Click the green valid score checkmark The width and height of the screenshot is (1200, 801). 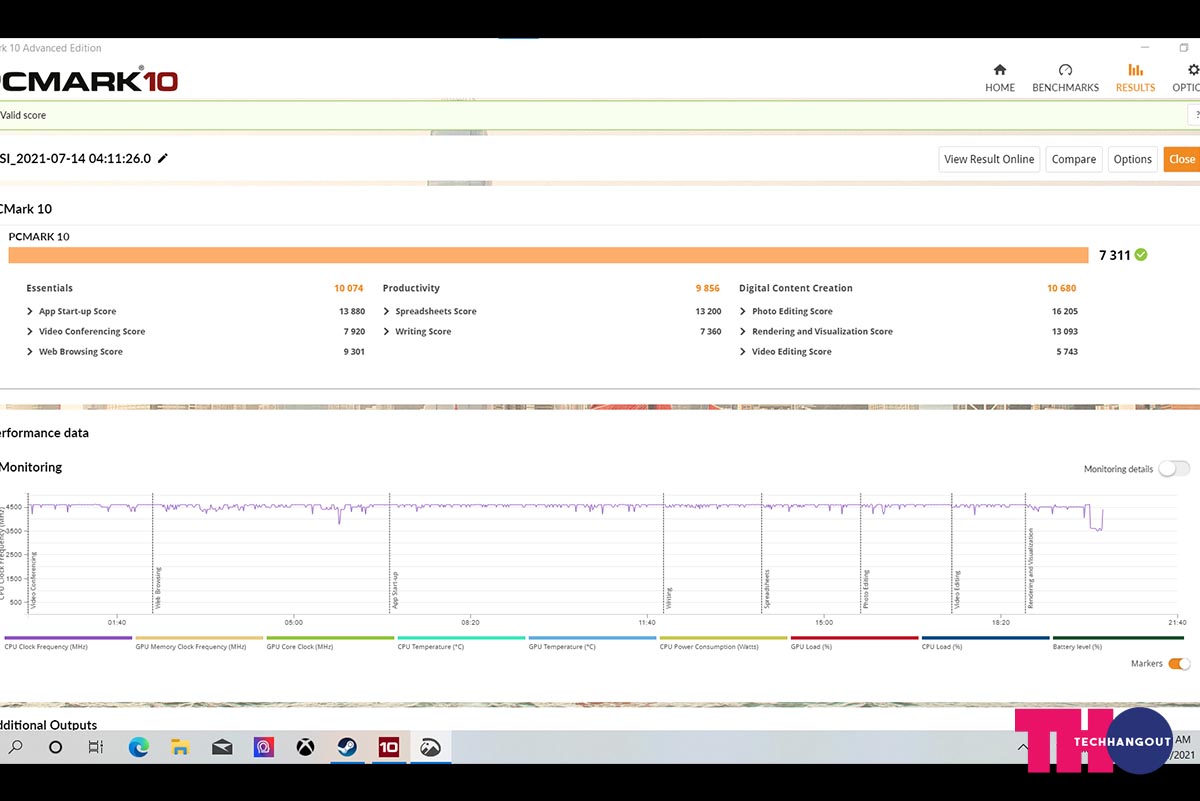(x=1141, y=255)
